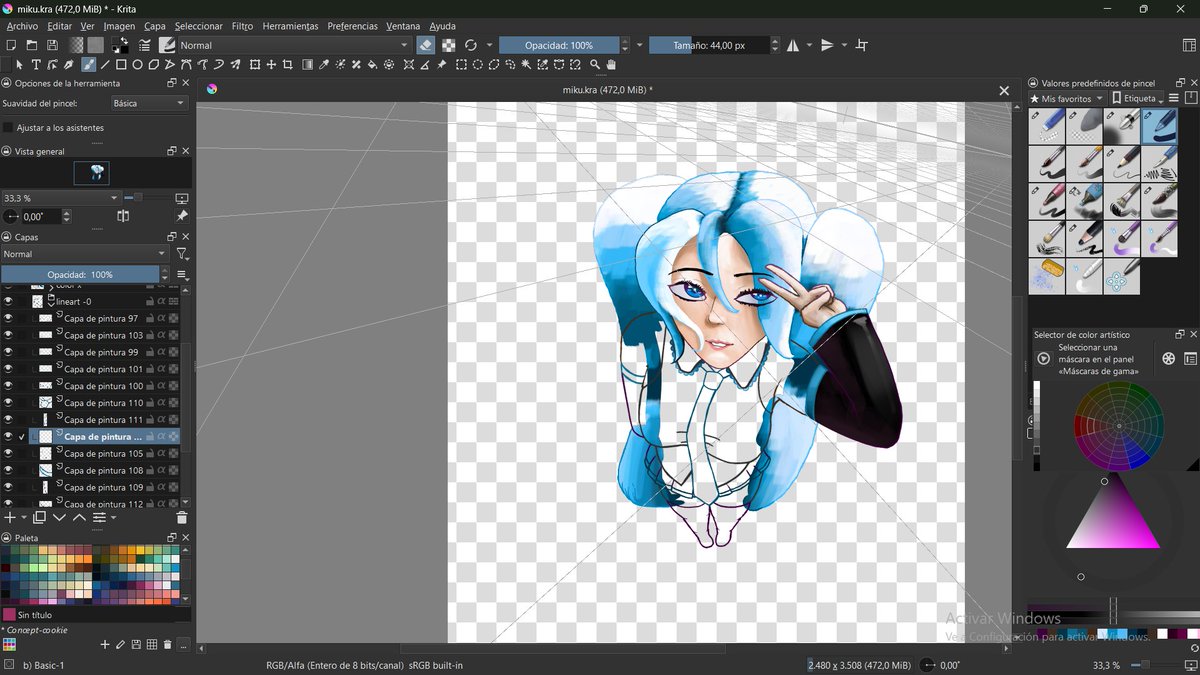This screenshot has height=675, width=1200.
Task: Open the brush editor settings icon
Action: tap(145, 45)
